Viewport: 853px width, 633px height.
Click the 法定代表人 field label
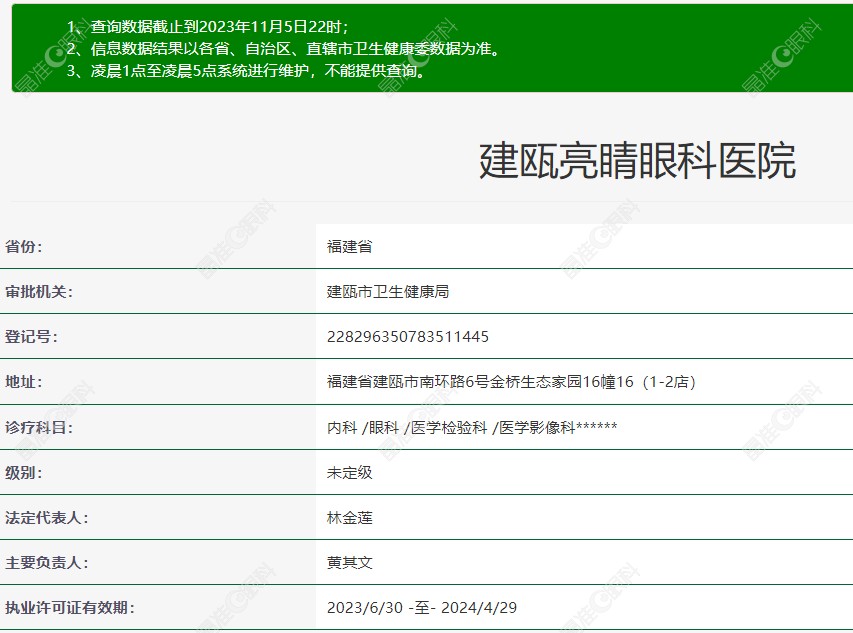46,518
